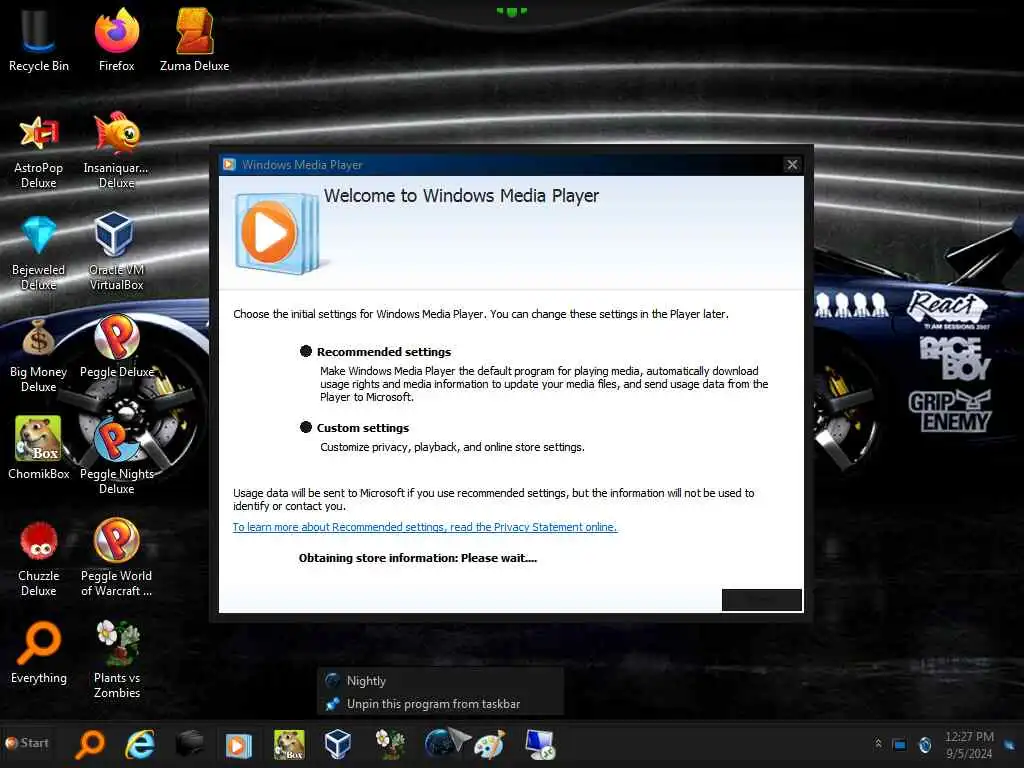Open the Start menu
The height and width of the screenshot is (768, 1024).
click(x=27, y=743)
